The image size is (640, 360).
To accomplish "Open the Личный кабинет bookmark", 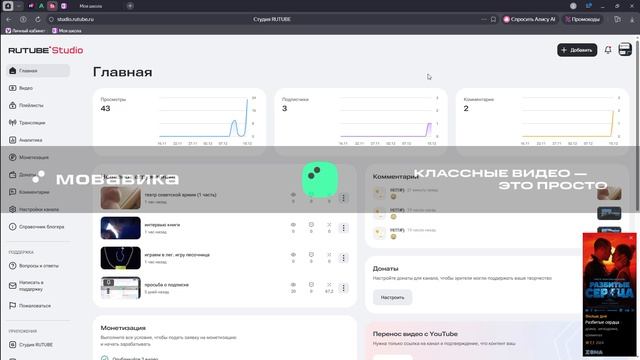I will point(25,31).
